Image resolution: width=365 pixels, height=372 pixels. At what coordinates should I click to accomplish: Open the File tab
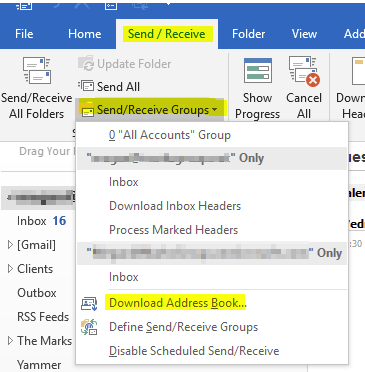(24, 34)
